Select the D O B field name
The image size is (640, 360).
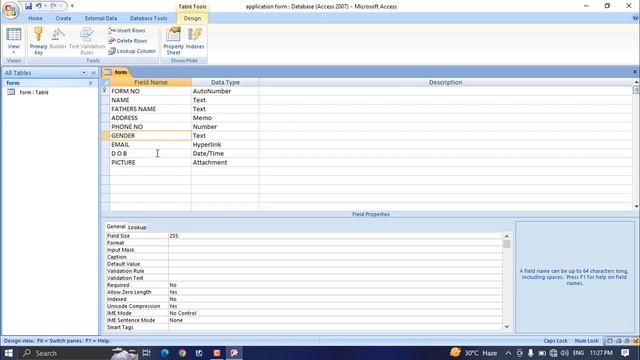click(x=151, y=153)
